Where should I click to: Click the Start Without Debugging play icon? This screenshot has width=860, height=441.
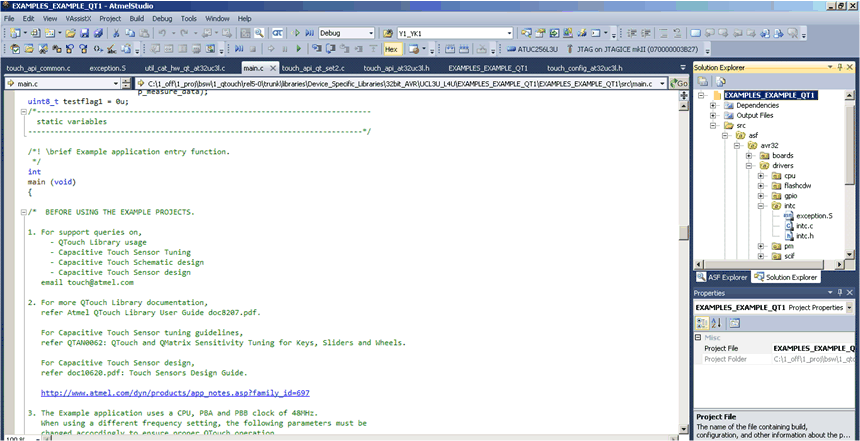296,33
